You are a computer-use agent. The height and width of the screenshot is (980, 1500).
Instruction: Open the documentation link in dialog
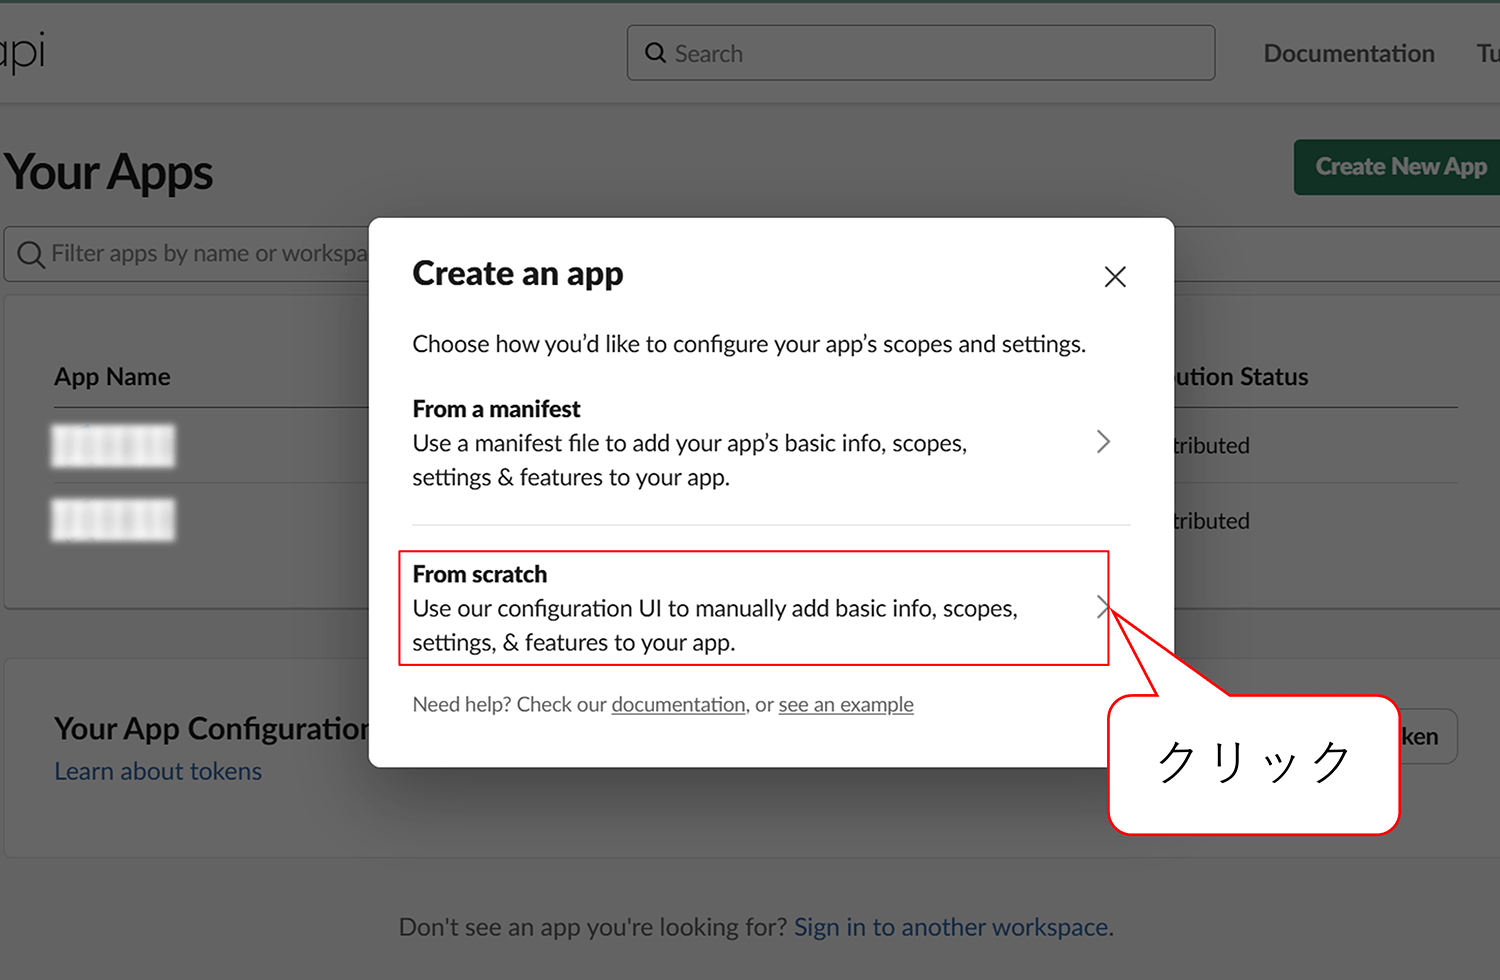pos(678,705)
